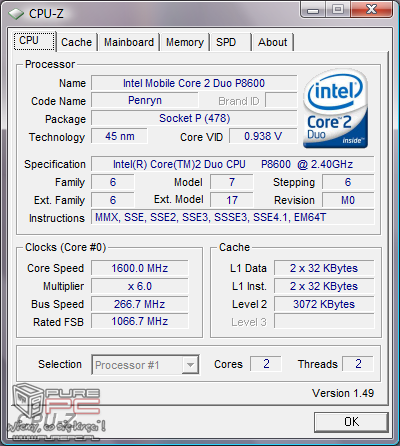Screen dimensions: 400x446
Task: Click the Clocks (Core #0) group label
Action: click(x=66, y=247)
